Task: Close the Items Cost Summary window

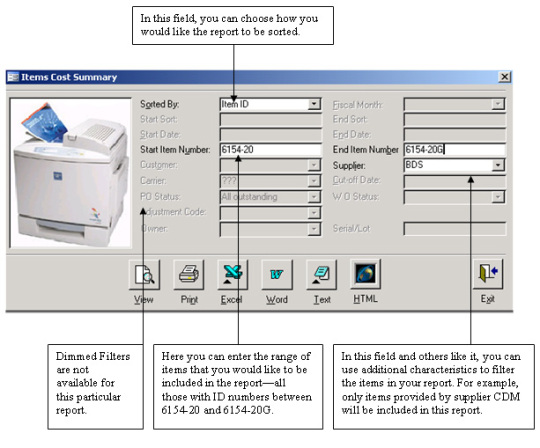Action: point(505,76)
